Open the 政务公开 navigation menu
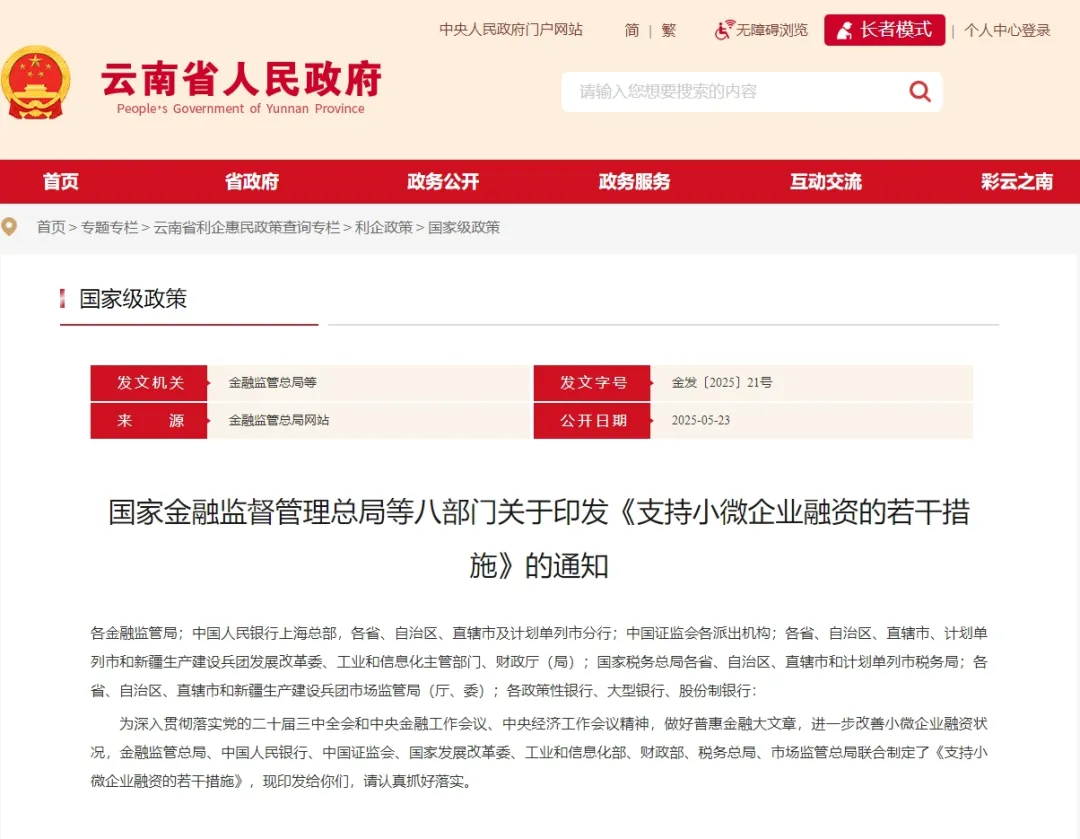The height and width of the screenshot is (839, 1080). point(443,181)
